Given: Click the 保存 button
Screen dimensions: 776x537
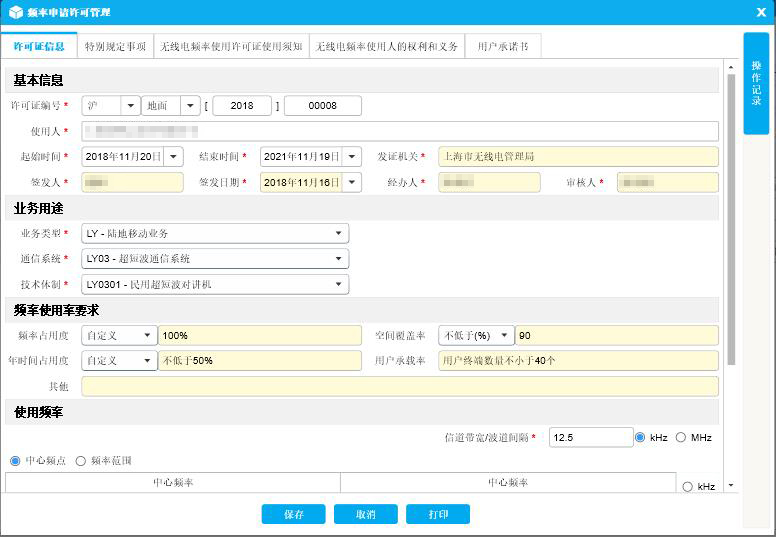Looking at the screenshot, I should point(293,514).
